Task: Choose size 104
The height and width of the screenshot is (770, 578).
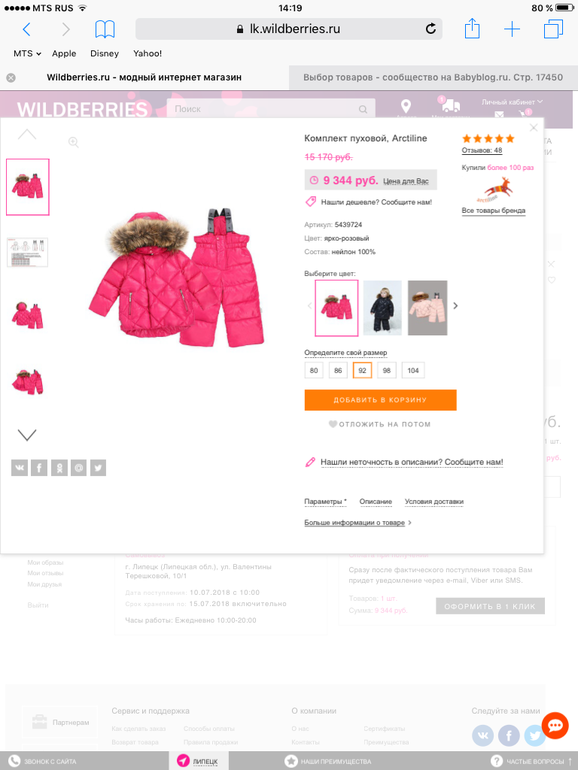Action: [x=413, y=370]
